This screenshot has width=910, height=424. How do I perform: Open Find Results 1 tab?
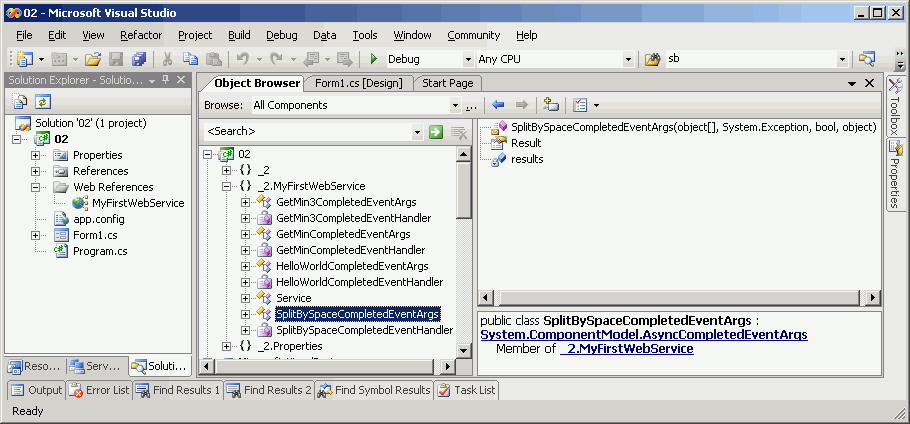[178, 390]
